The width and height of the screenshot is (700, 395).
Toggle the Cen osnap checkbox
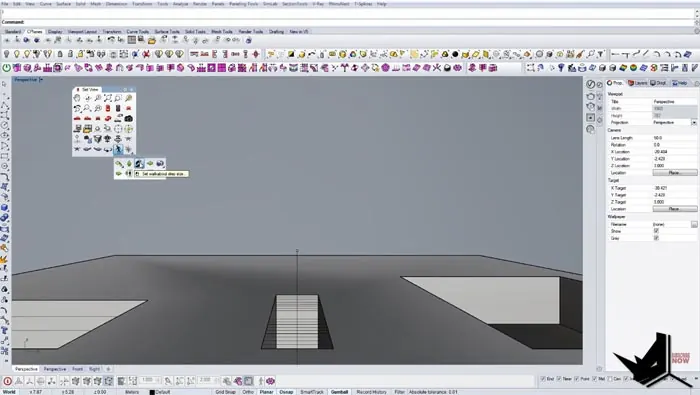(610, 378)
